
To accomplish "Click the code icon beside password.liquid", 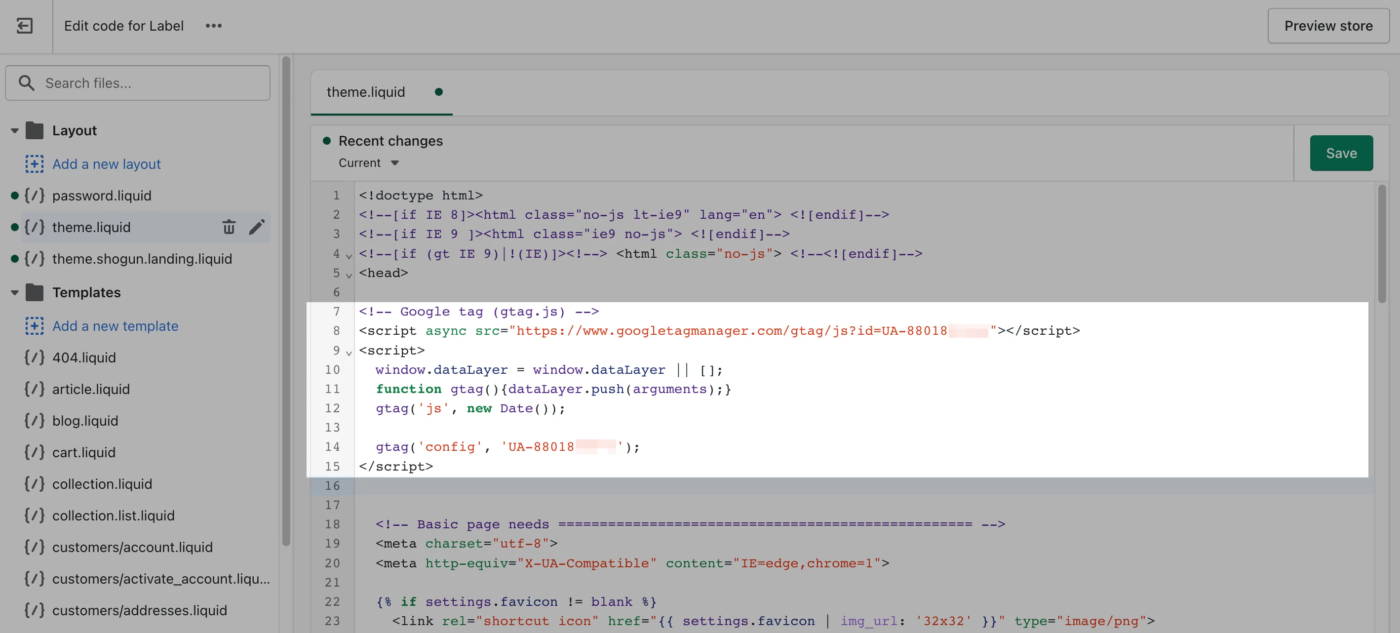I will (35, 196).
